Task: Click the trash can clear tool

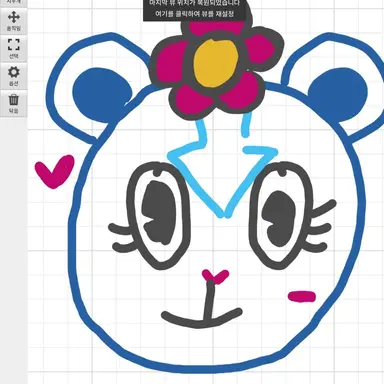Action: click(x=13, y=104)
